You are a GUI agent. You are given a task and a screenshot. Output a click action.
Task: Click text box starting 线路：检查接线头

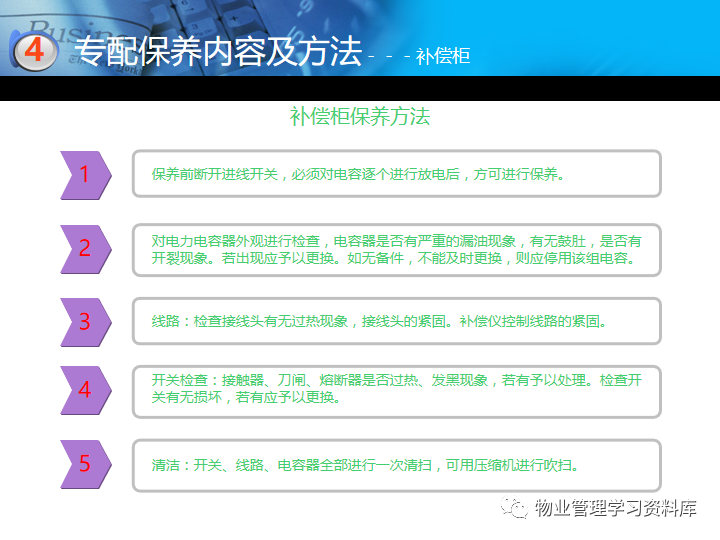point(397,321)
